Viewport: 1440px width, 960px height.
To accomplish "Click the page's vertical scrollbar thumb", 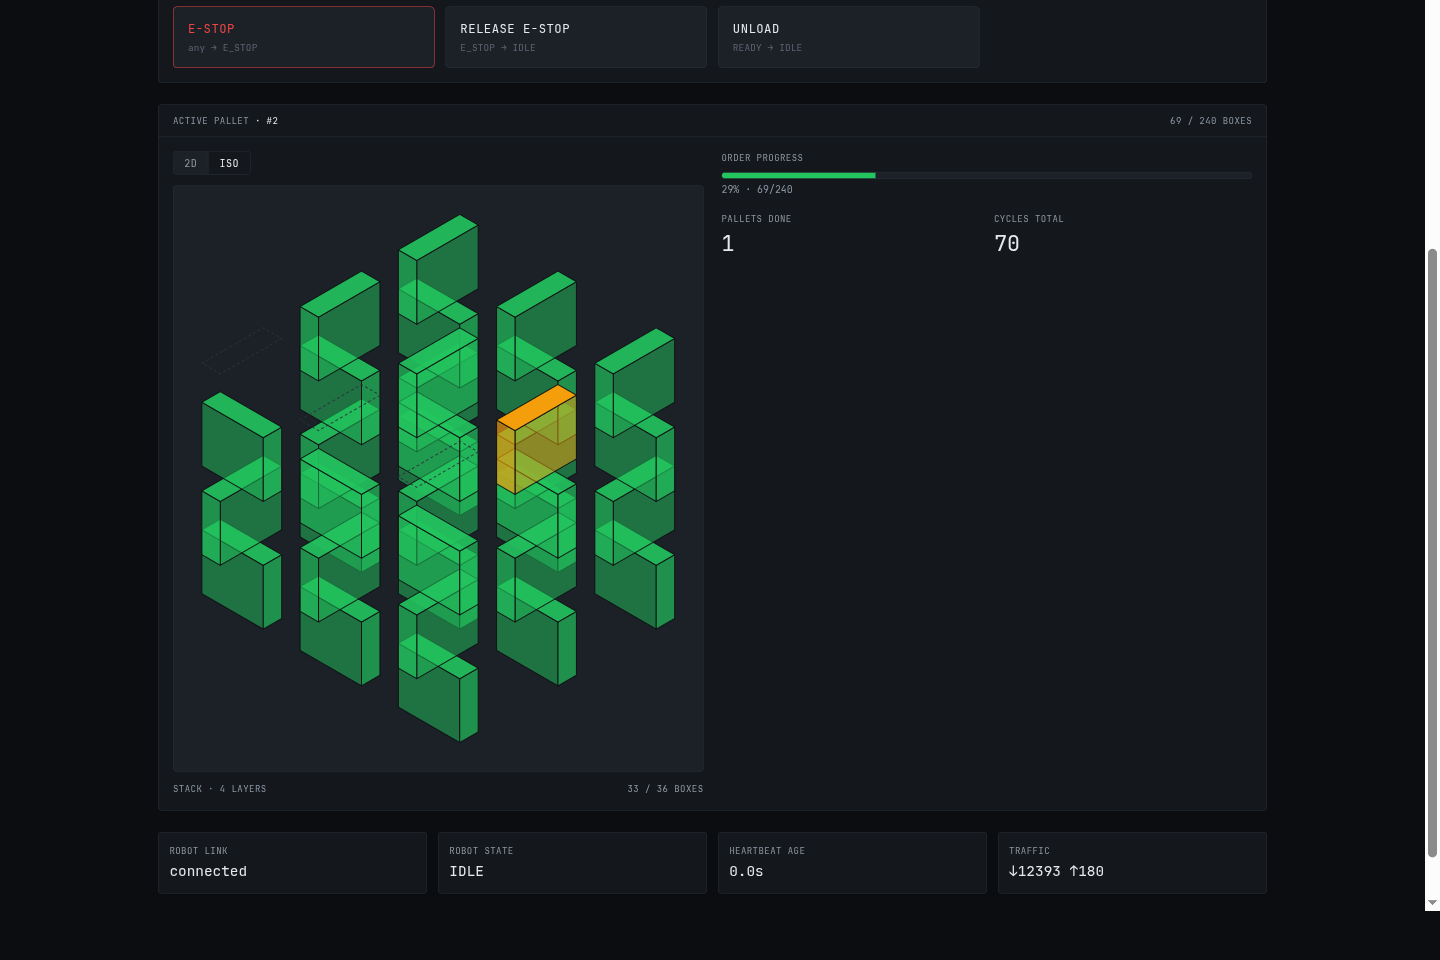I will tap(1432, 553).
